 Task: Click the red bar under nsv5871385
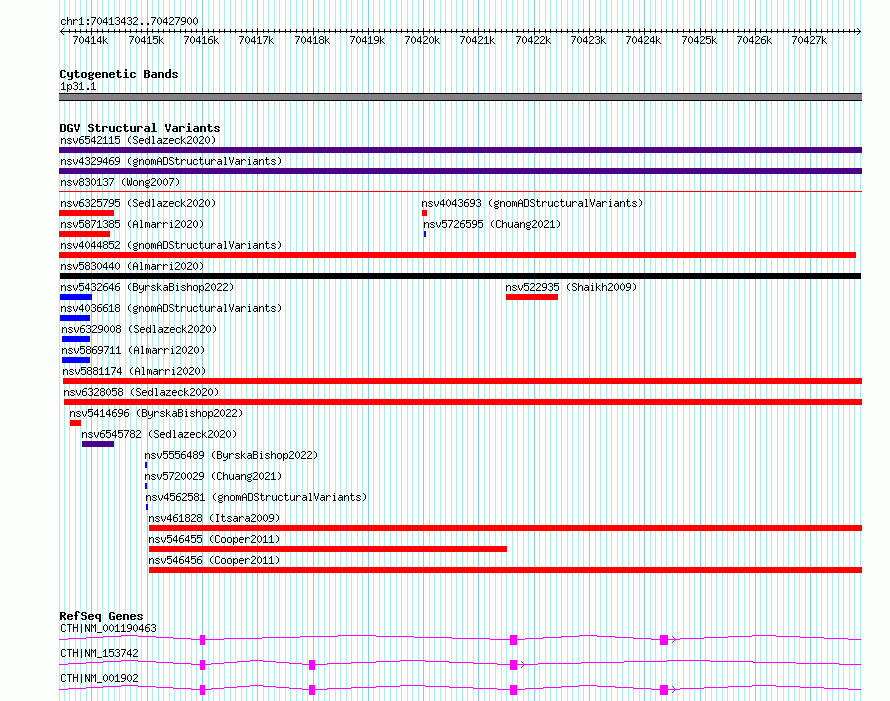coord(85,234)
